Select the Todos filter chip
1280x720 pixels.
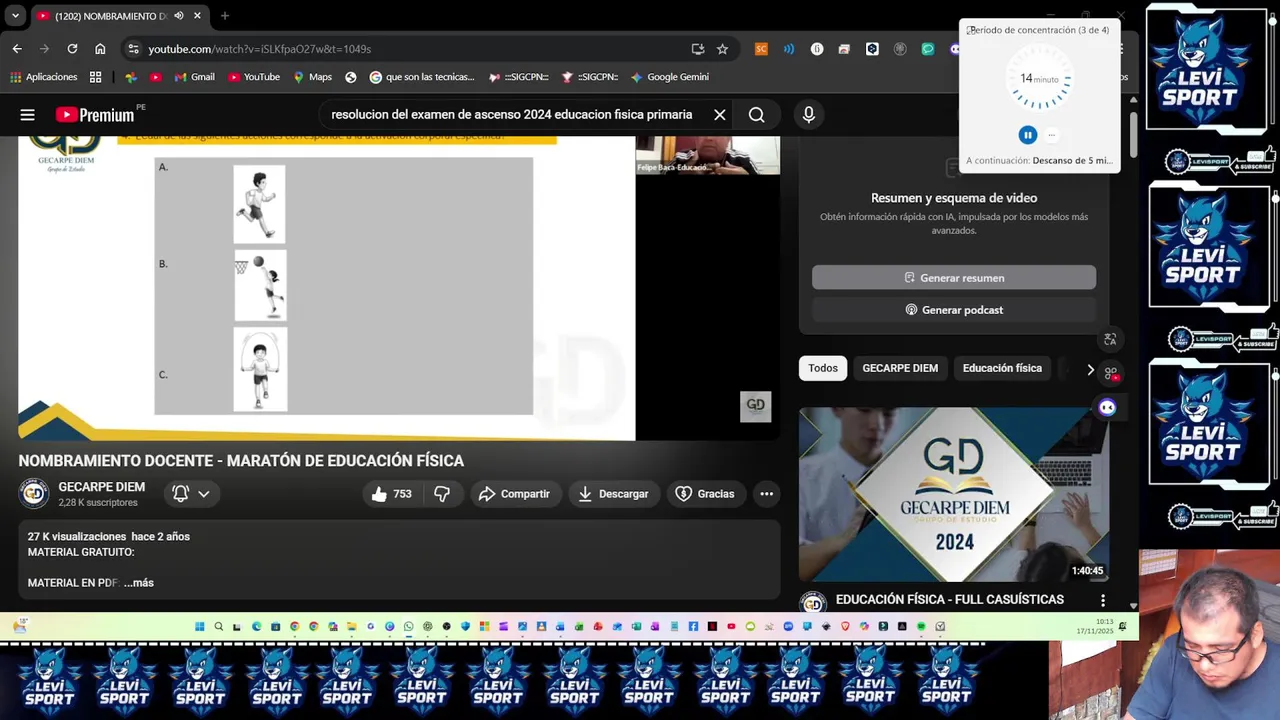[823, 368]
